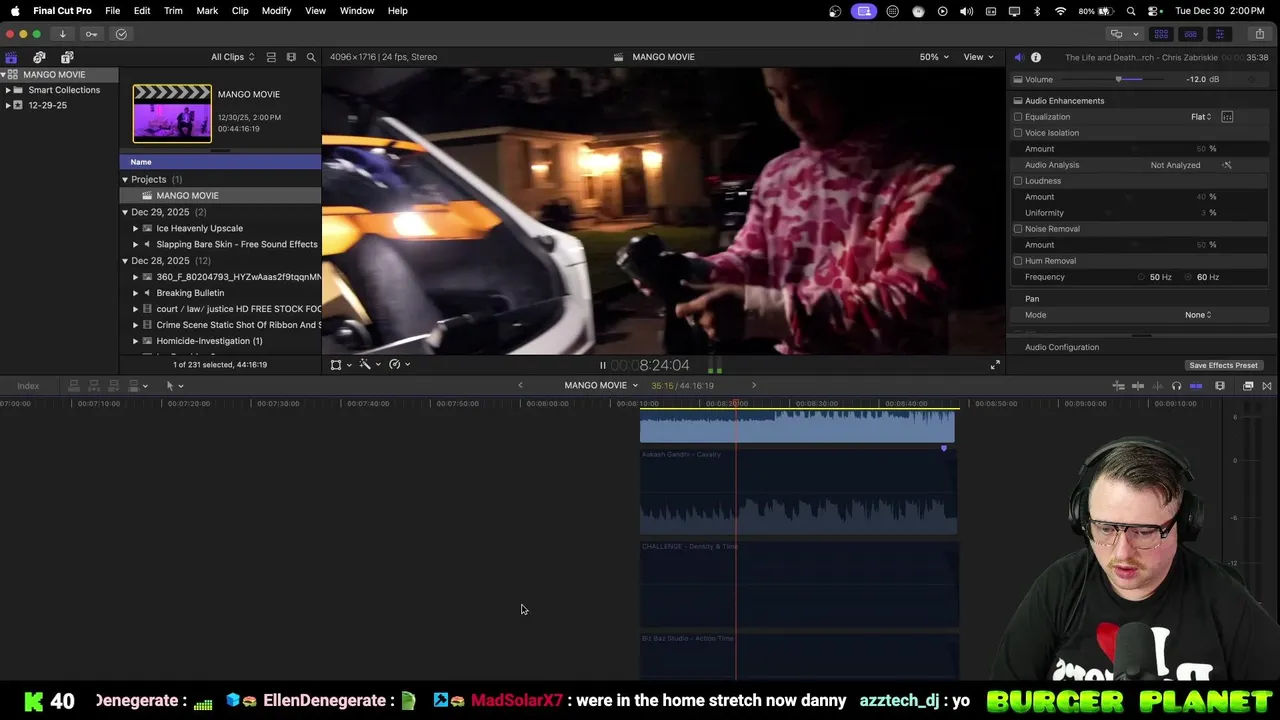Screen dimensions: 1280x720
Task: Show the Photos and Audio sidebar
Action: 39,57
